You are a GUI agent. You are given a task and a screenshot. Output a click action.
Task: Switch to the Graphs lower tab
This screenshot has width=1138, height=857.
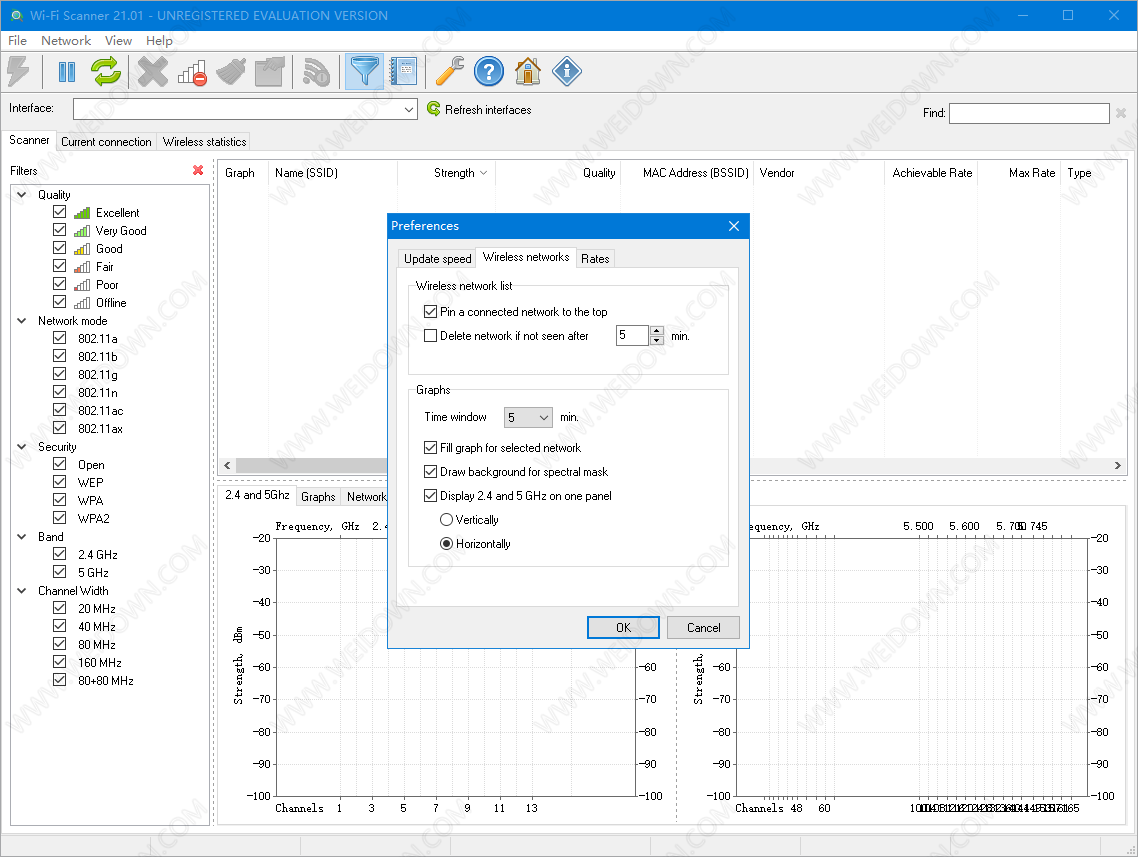coord(318,496)
